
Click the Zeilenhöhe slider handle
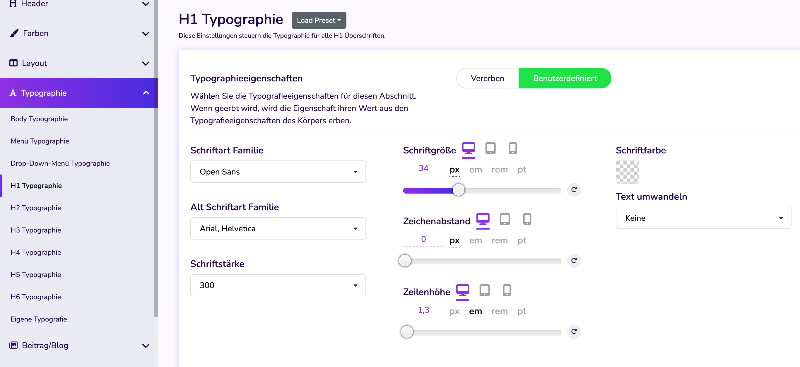tap(407, 332)
